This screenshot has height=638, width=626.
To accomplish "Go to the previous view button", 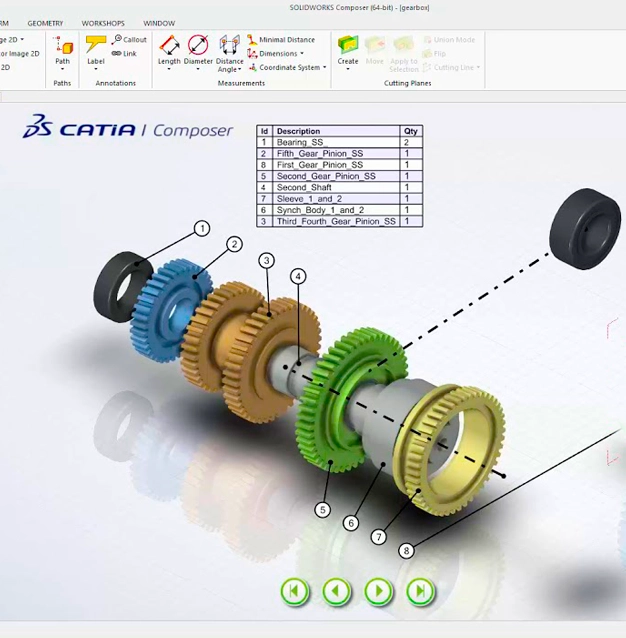I will click(x=336, y=591).
